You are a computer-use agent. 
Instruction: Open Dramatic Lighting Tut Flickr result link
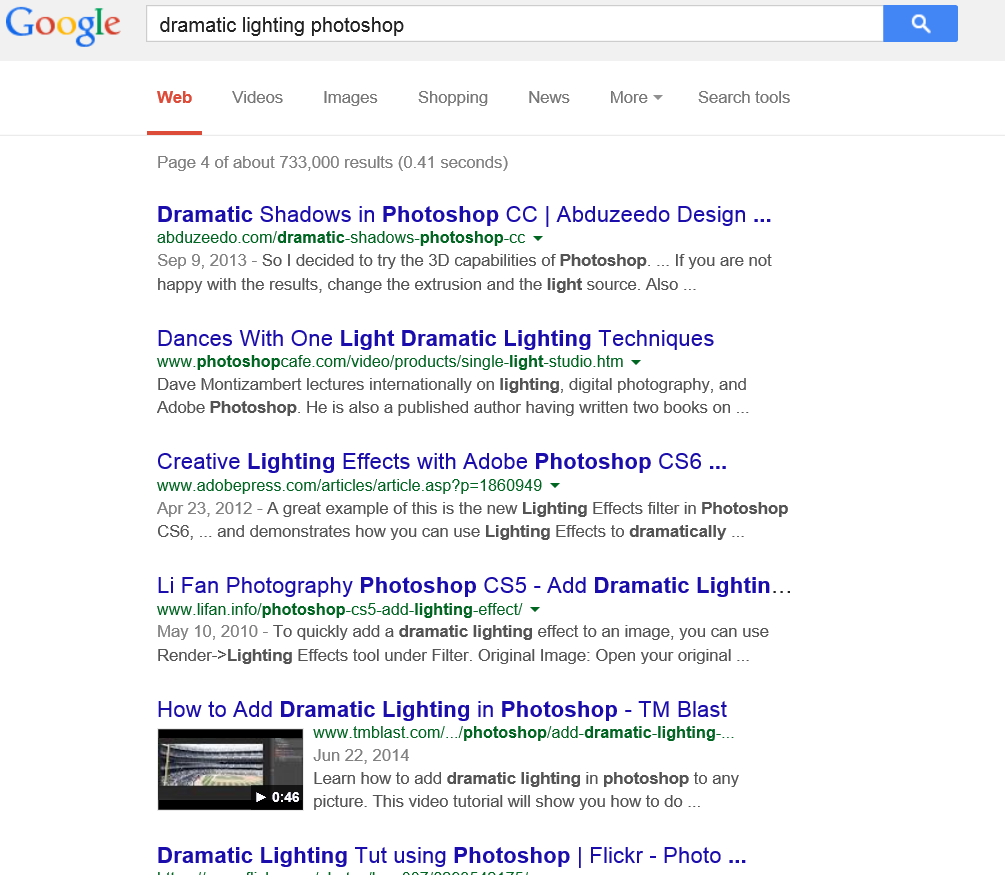[451, 856]
